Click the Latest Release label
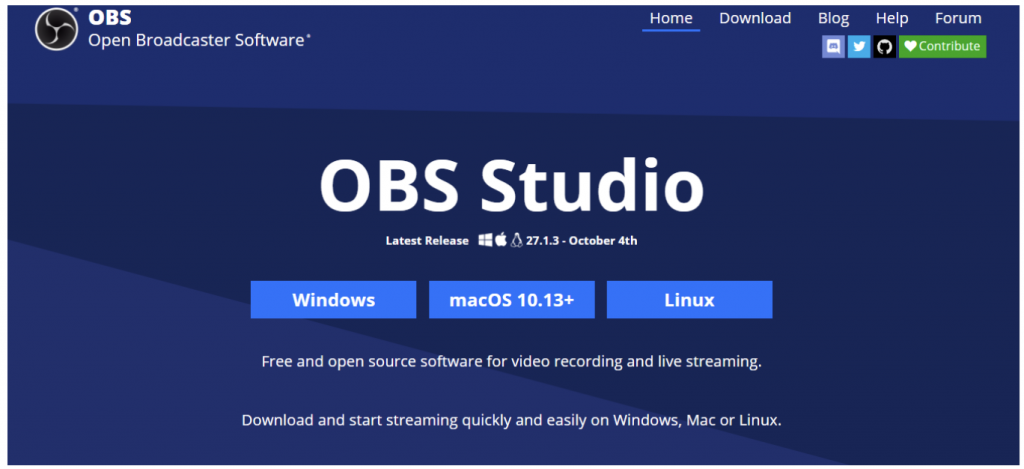Viewport: 1024px width, 469px height. click(427, 240)
